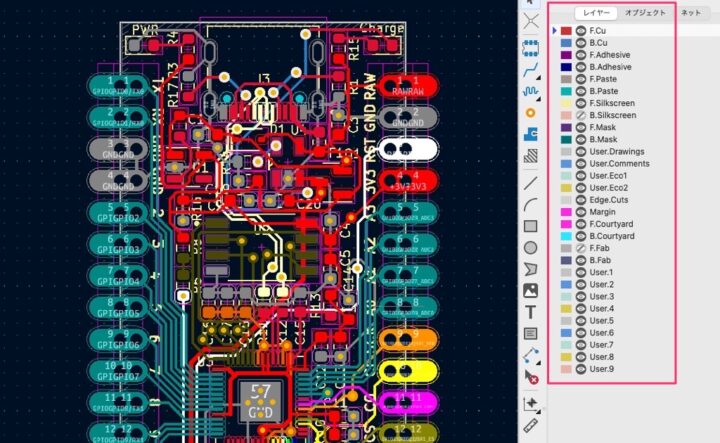Click the Add Image tool
This screenshot has width=720, height=443.
point(531,290)
